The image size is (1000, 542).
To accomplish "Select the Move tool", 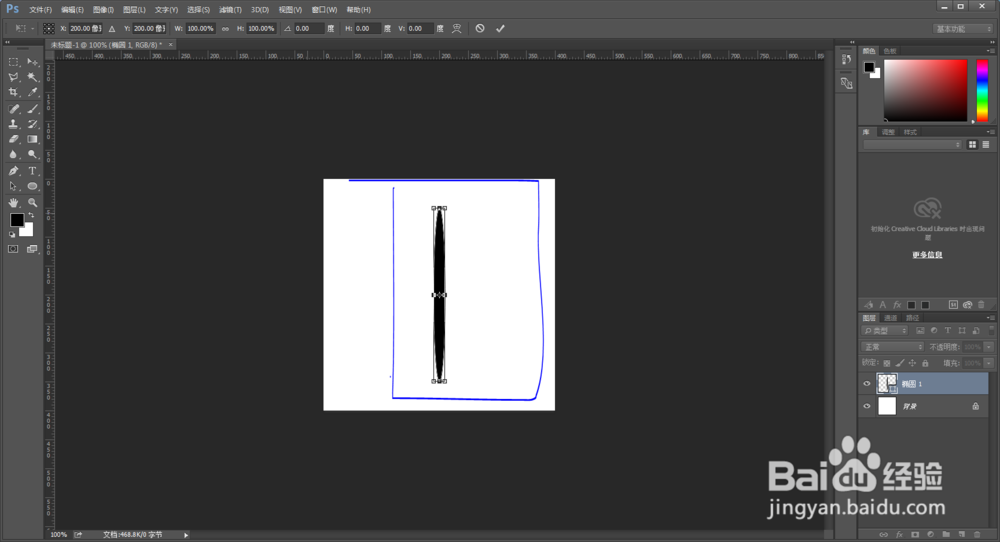I will point(33,62).
